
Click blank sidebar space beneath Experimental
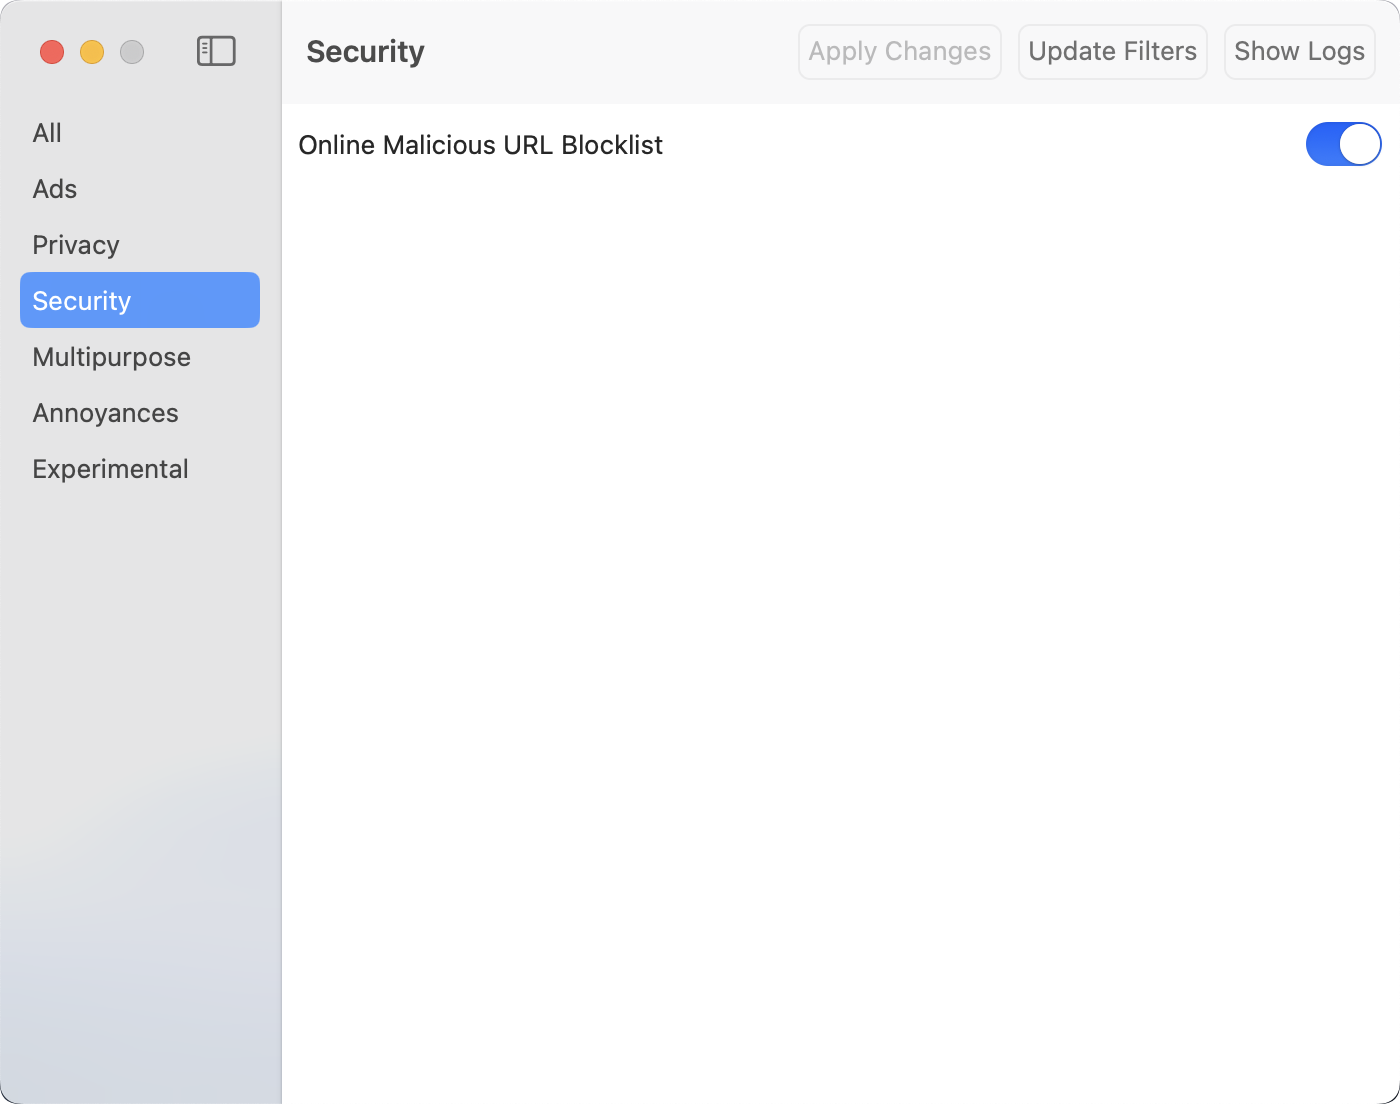click(140, 700)
